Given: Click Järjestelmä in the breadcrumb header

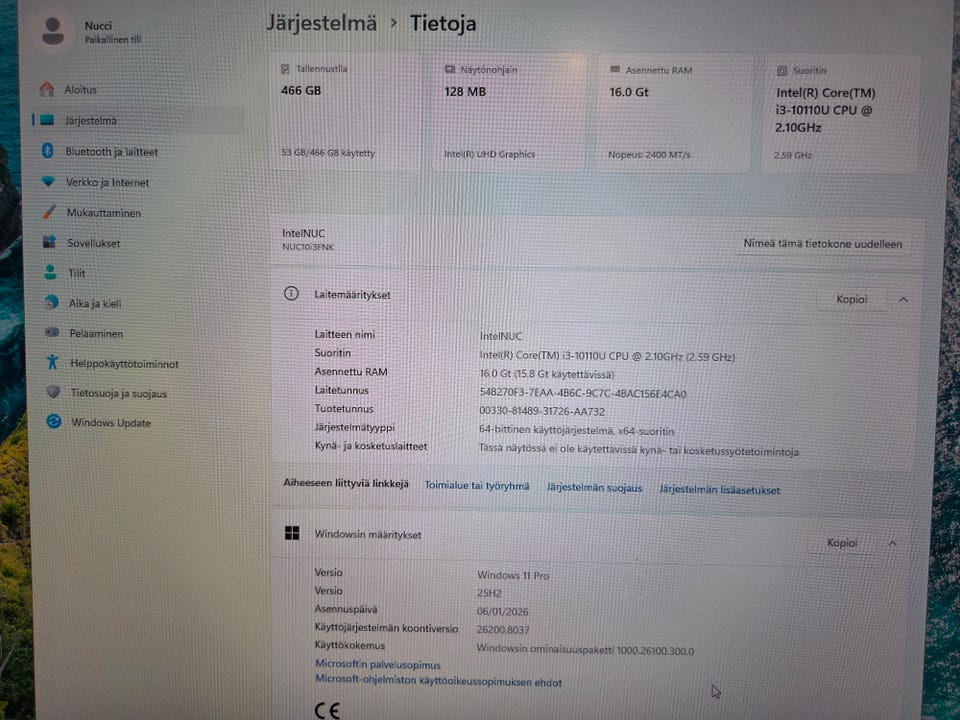Looking at the screenshot, I should coord(321,24).
